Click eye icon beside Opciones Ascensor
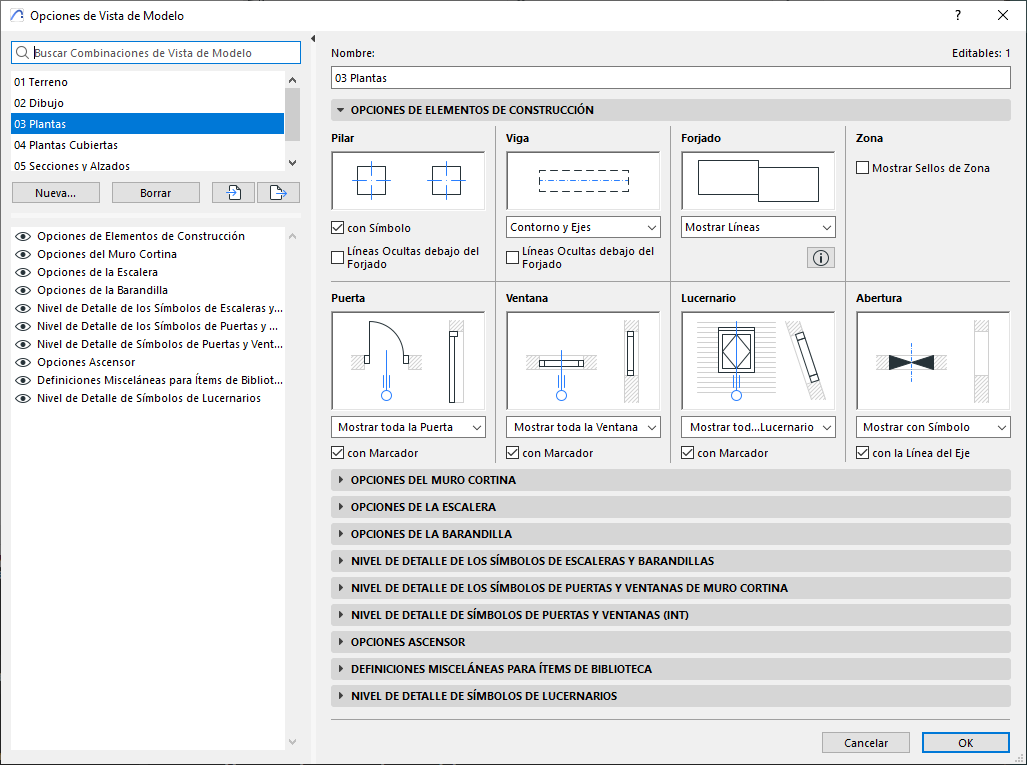 coord(22,362)
